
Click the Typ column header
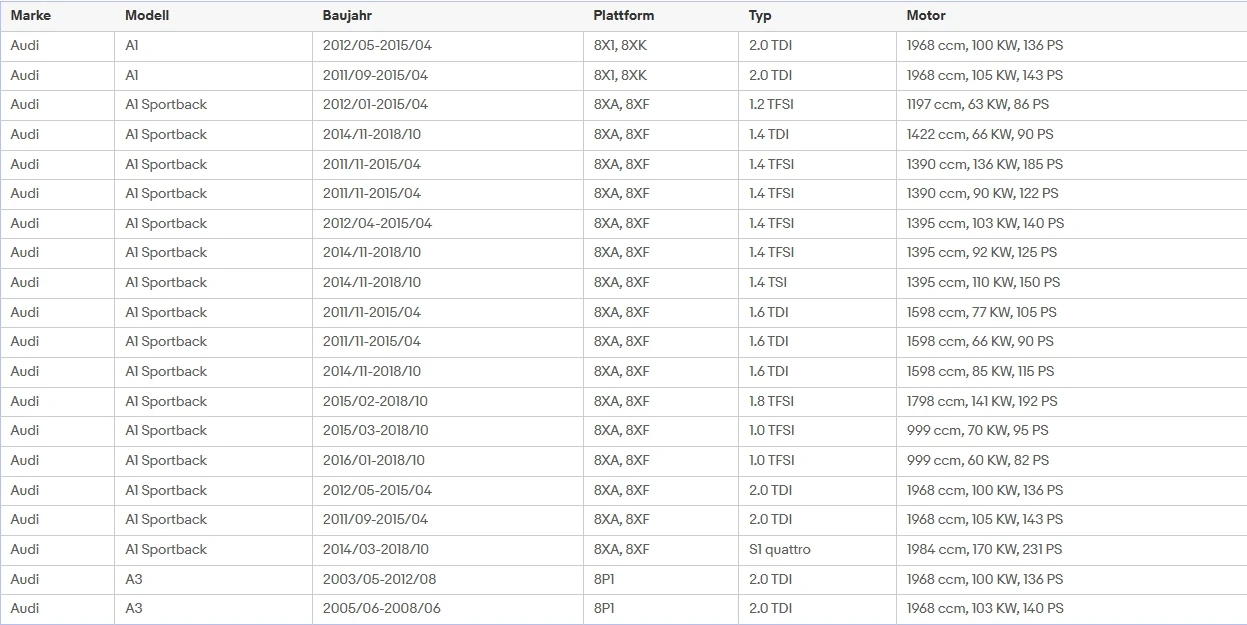(761, 16)
